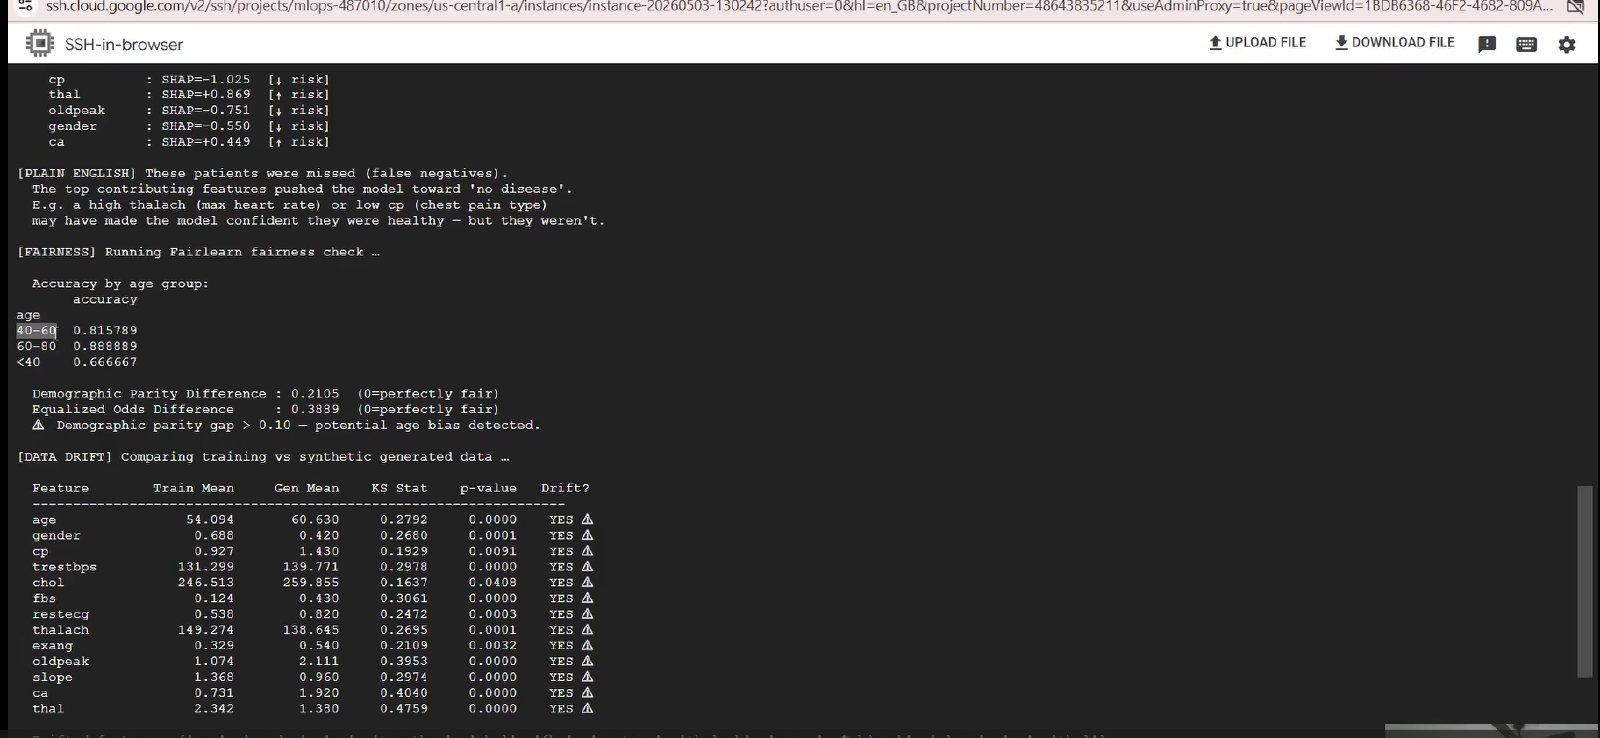
Task: Click the Demographic Parity Difference value 0.2105
Action: pos(315,394)
